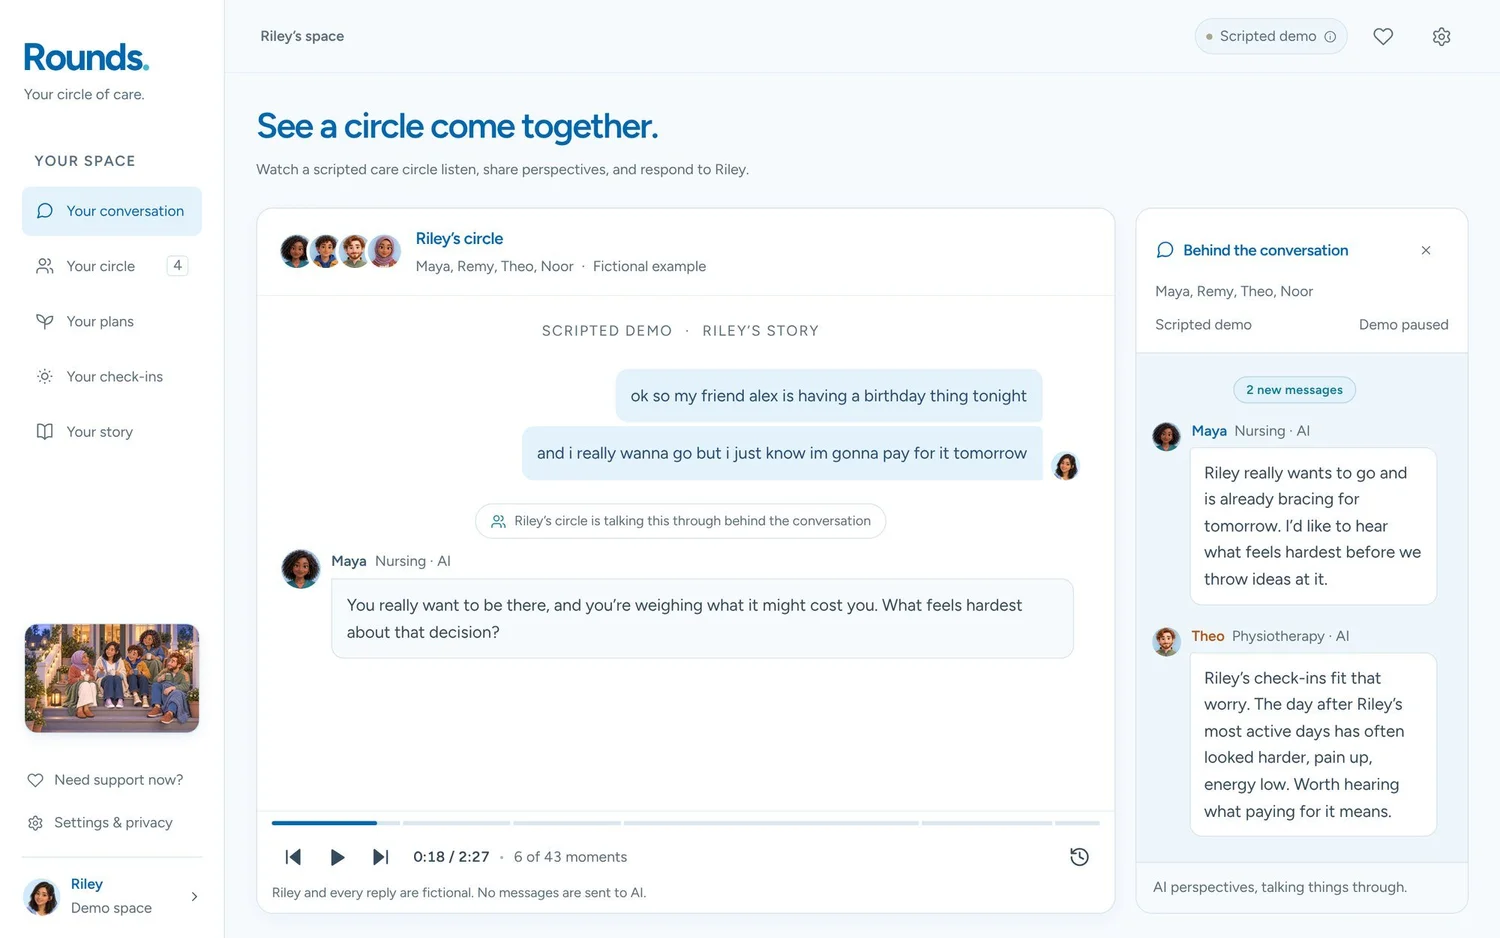This screenshot has width=1500, height=938.
Task: Click Maya's avatar in the main chat
Action: click(x=300, y=569)
